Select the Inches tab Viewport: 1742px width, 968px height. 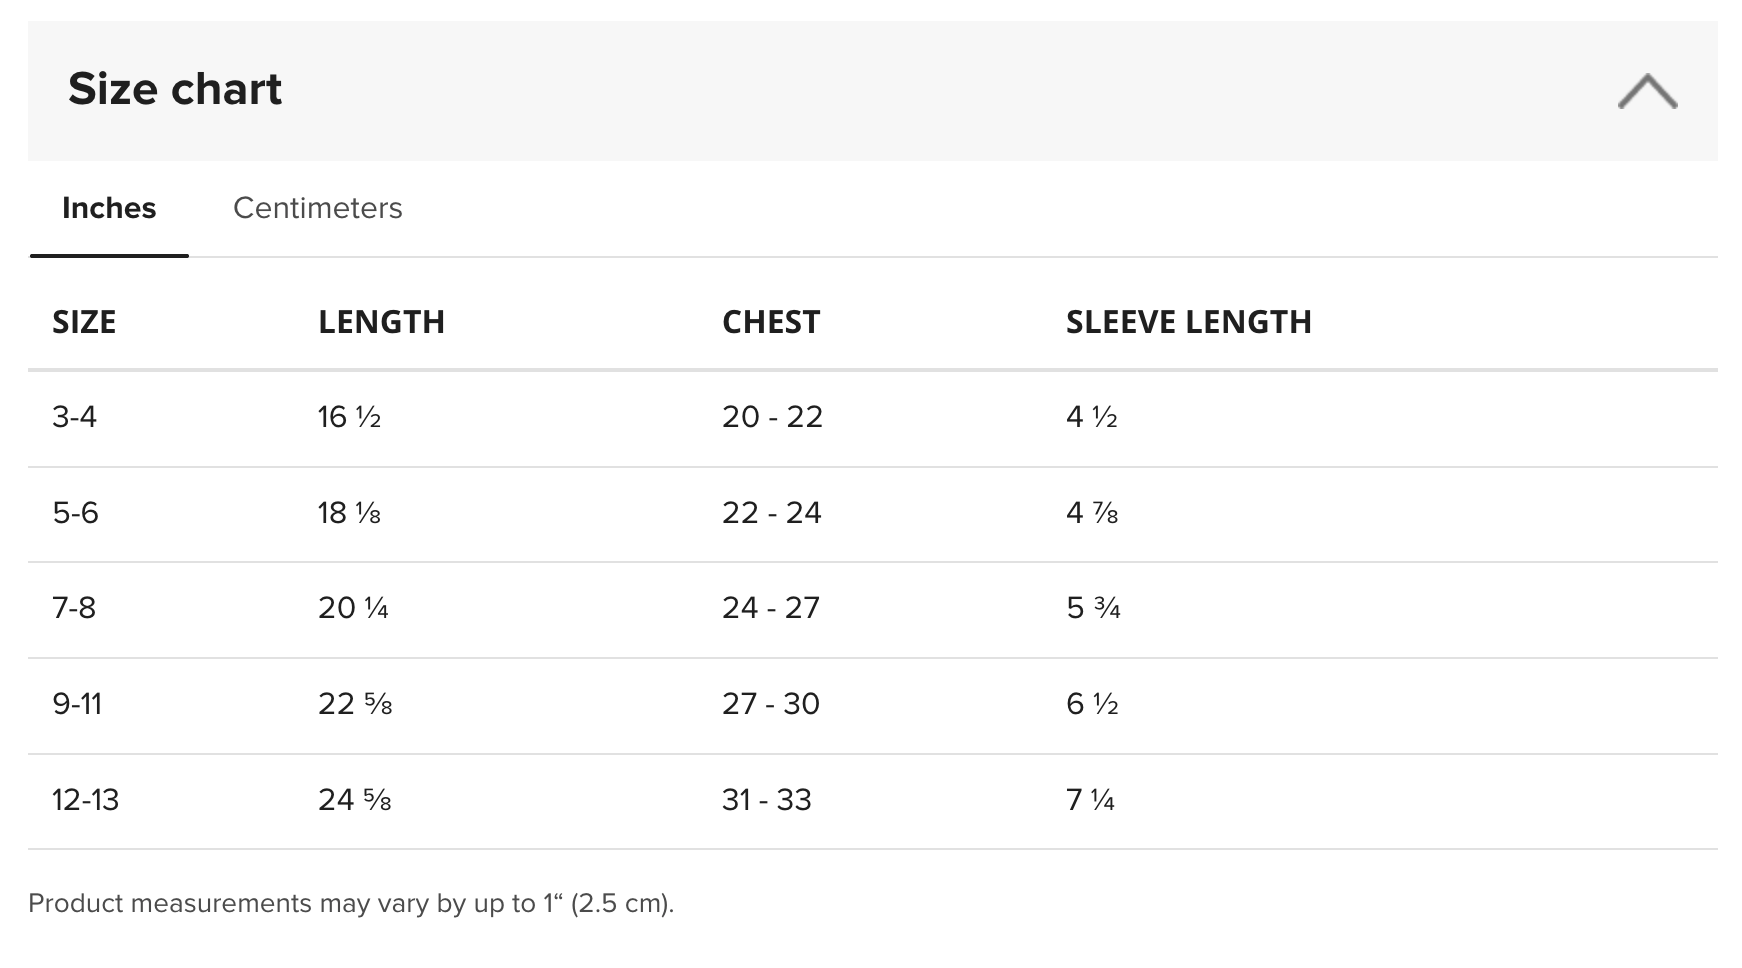pyautogui.click(x=109, y=208)
